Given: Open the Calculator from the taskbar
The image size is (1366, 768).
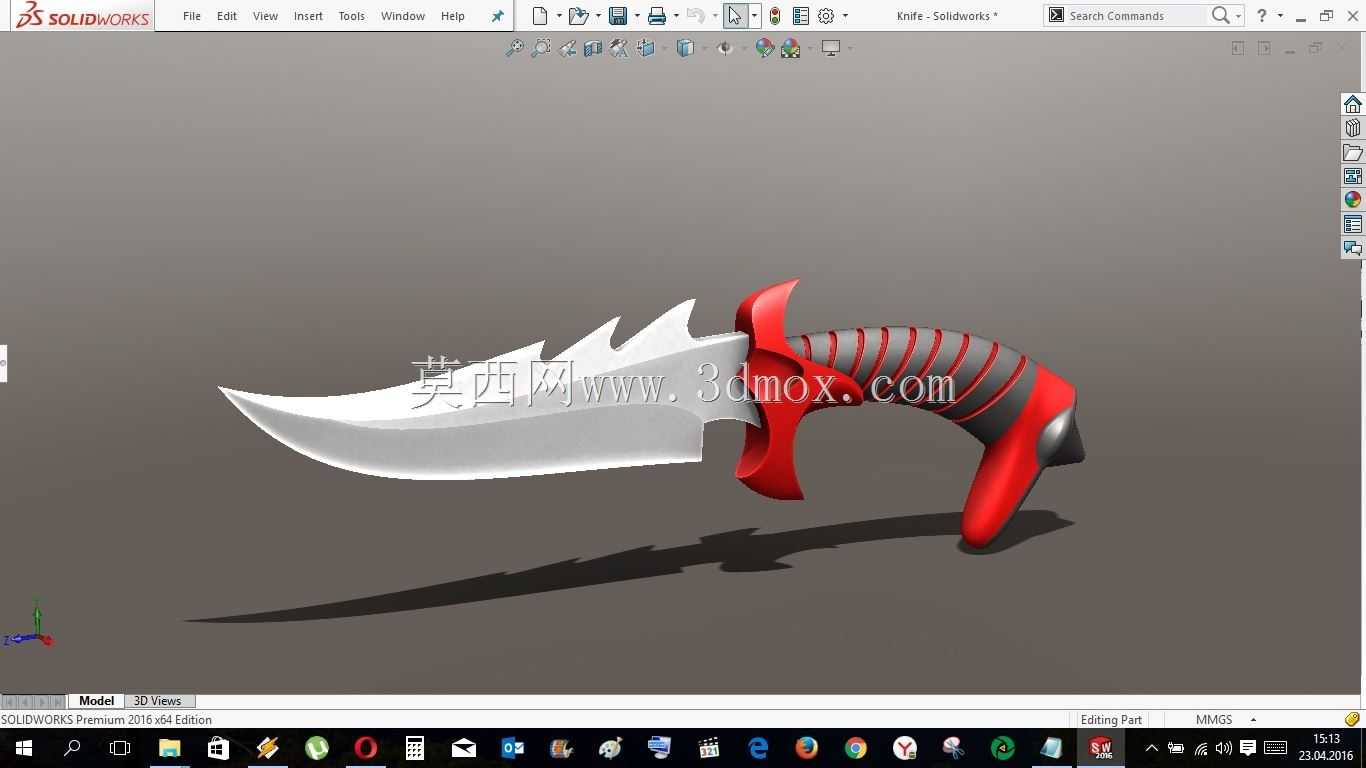Looking at the screenshot, I should click(414, 748).
